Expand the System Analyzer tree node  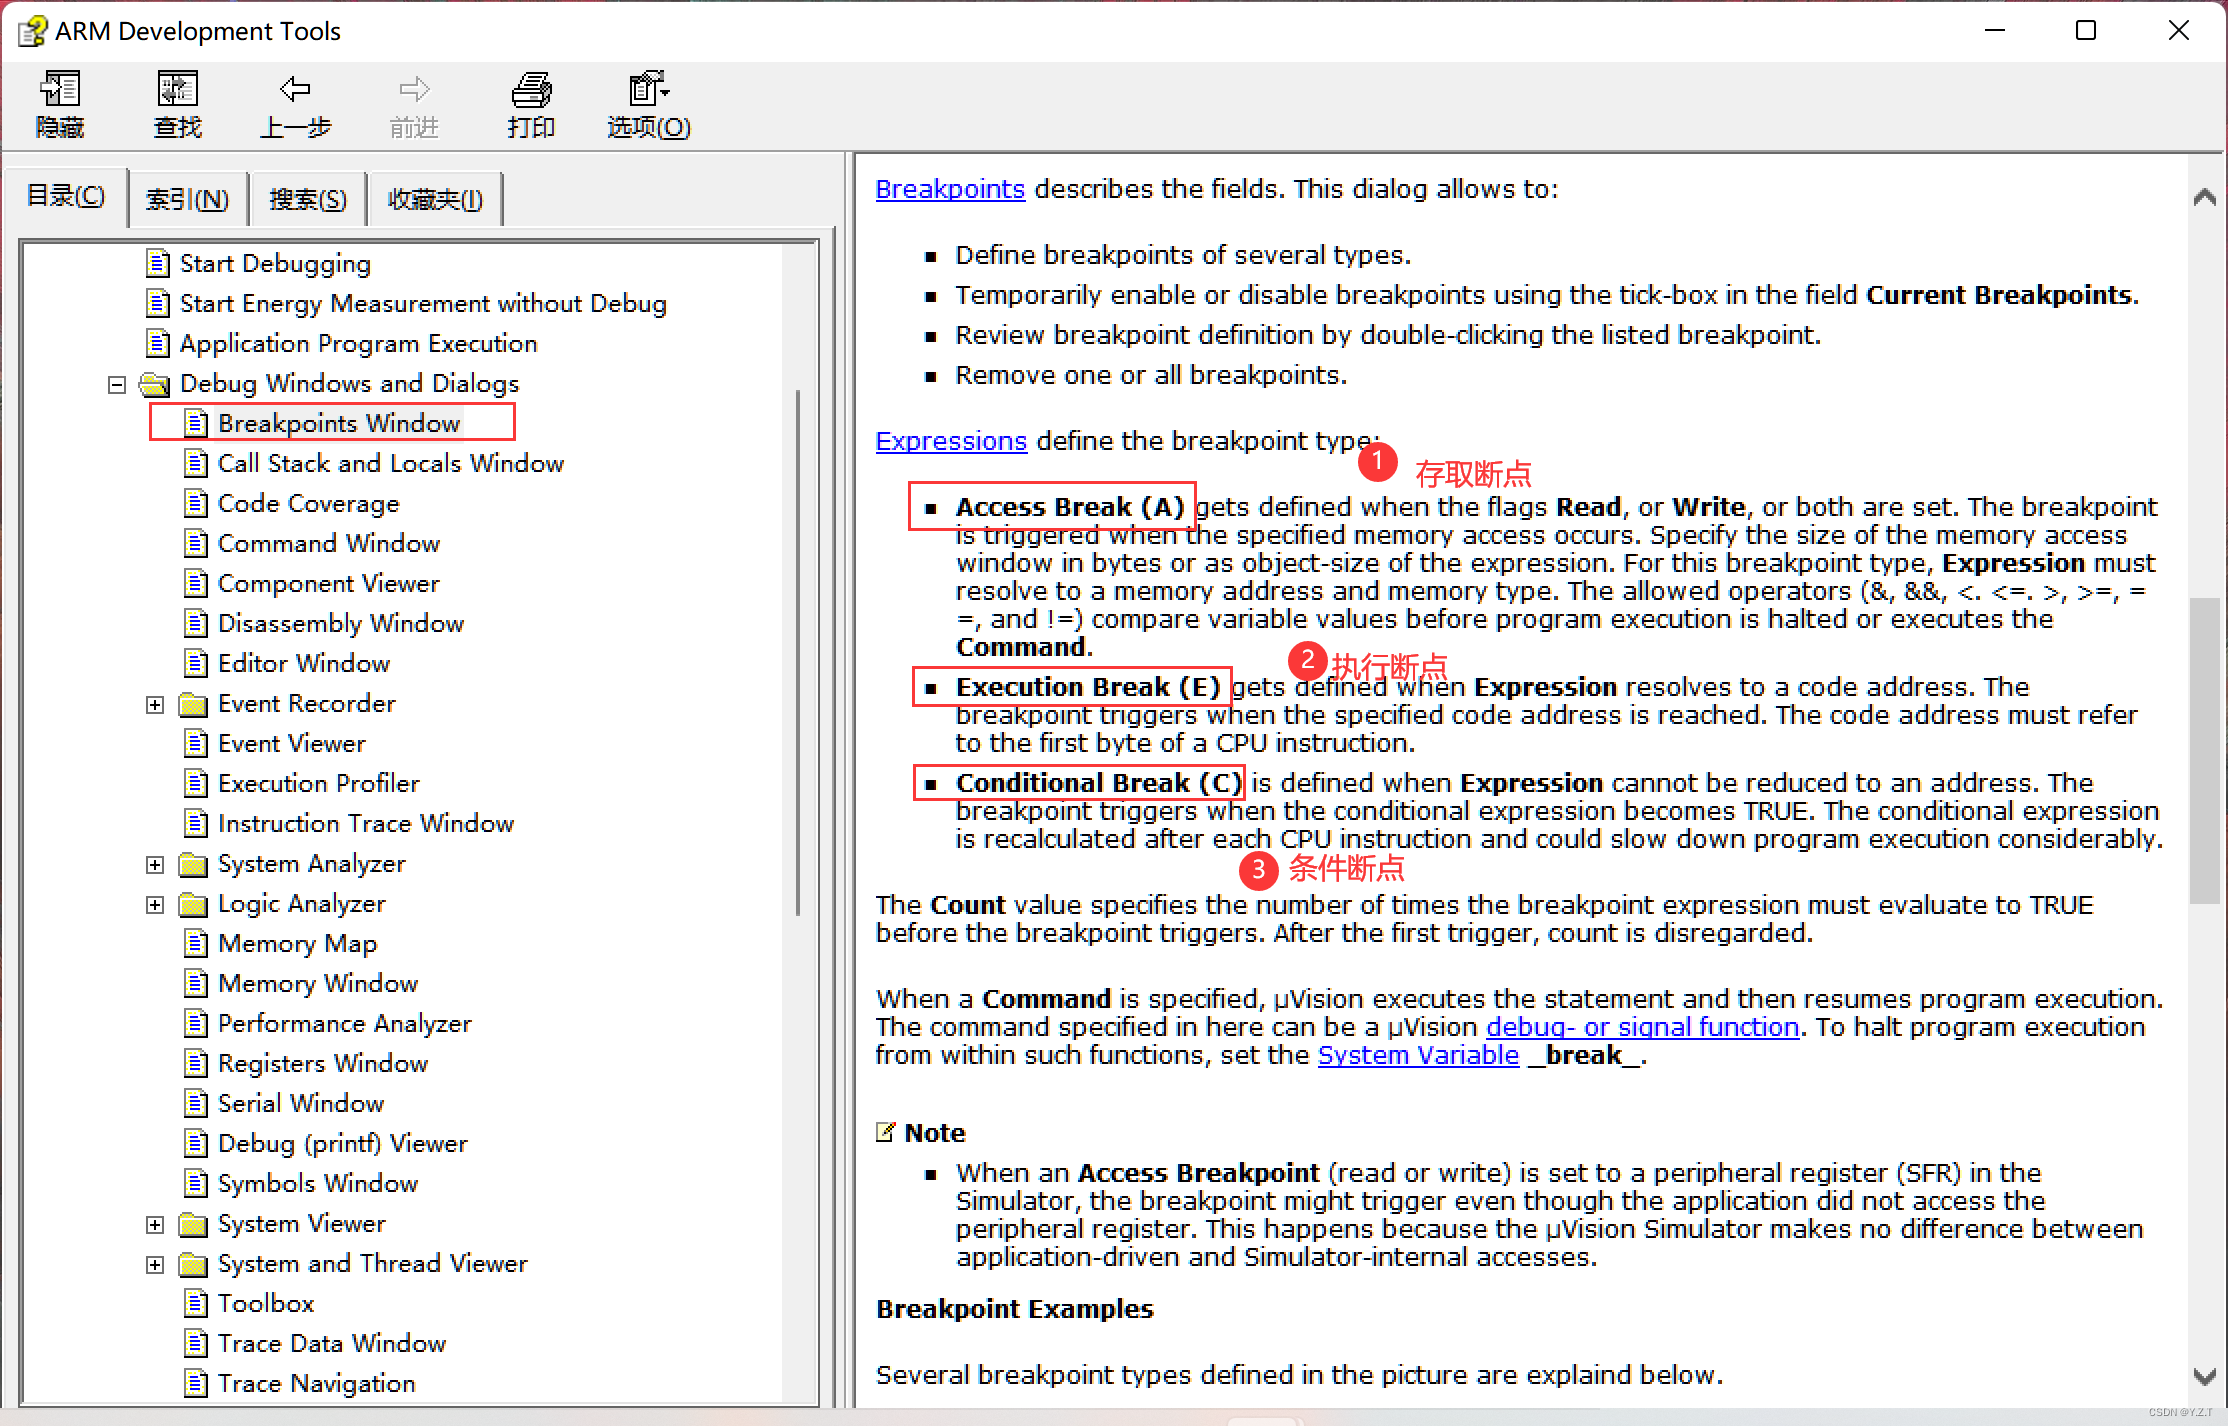point(155,864)
